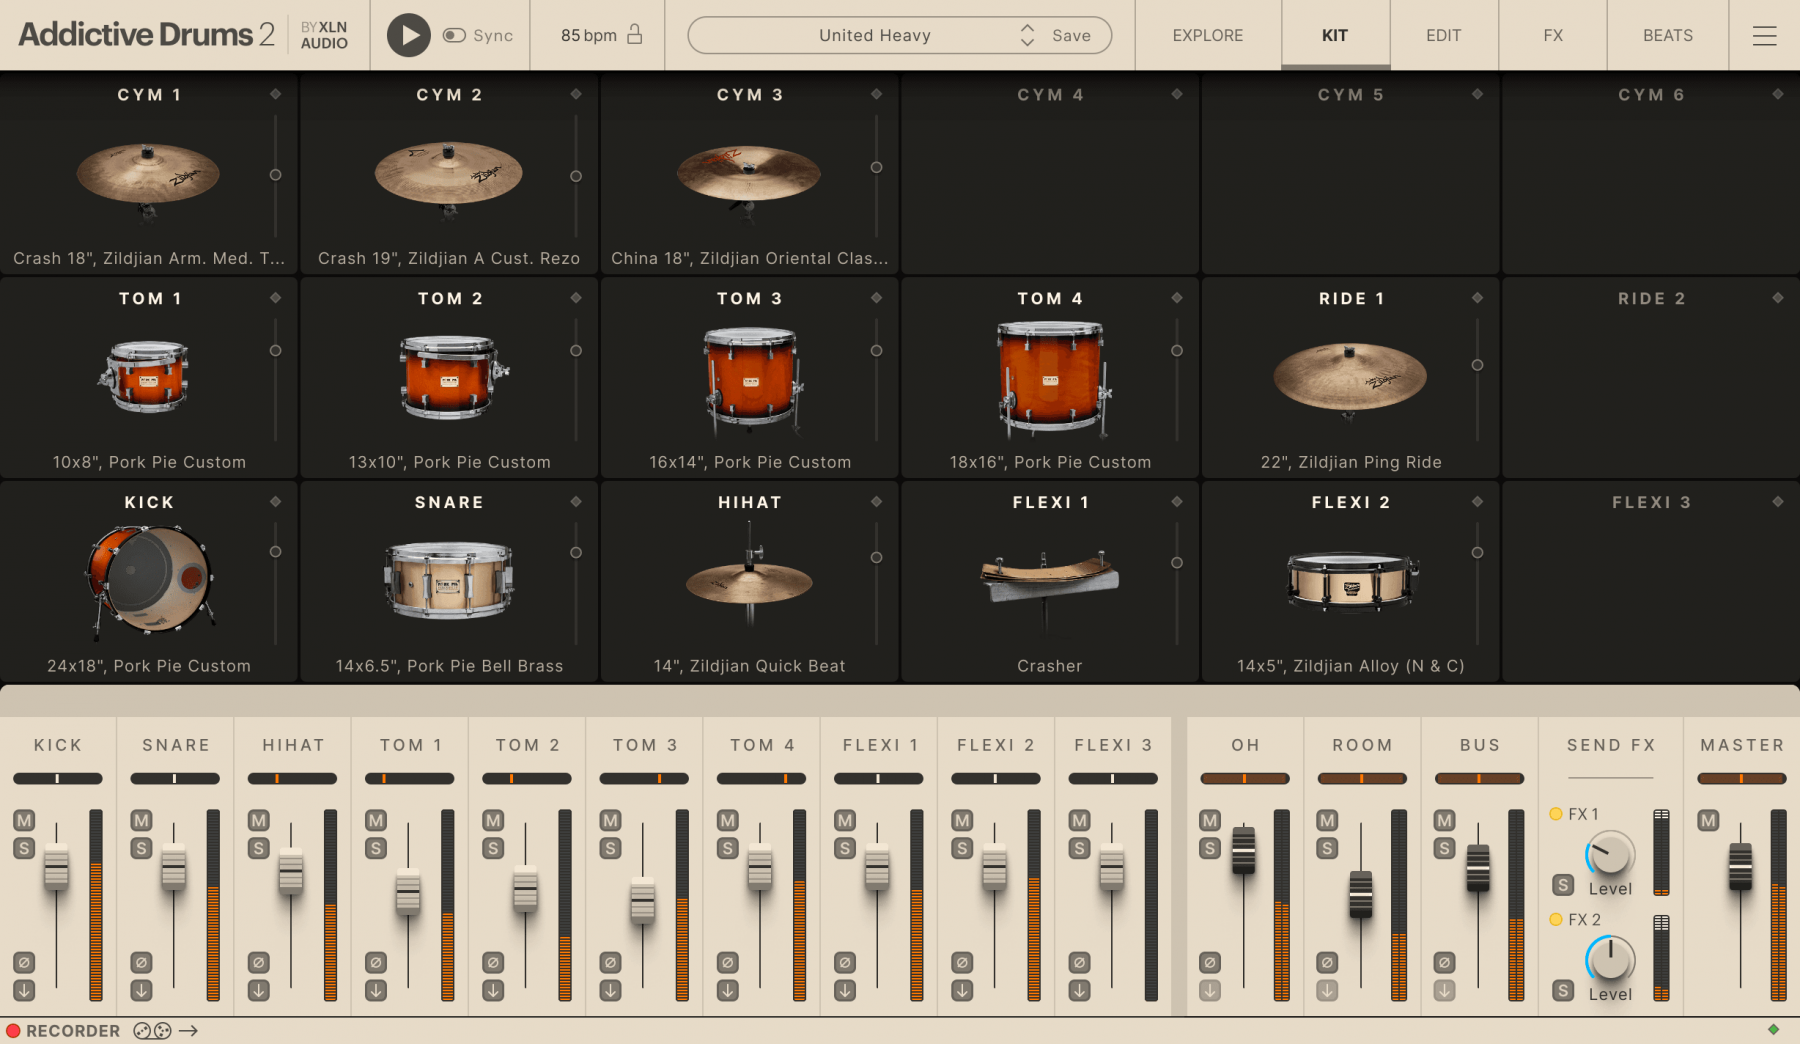The image size is (1800, 1044).
Task: Click the OH channel down-arrow output icon
Action: [x=1210, y=990]
